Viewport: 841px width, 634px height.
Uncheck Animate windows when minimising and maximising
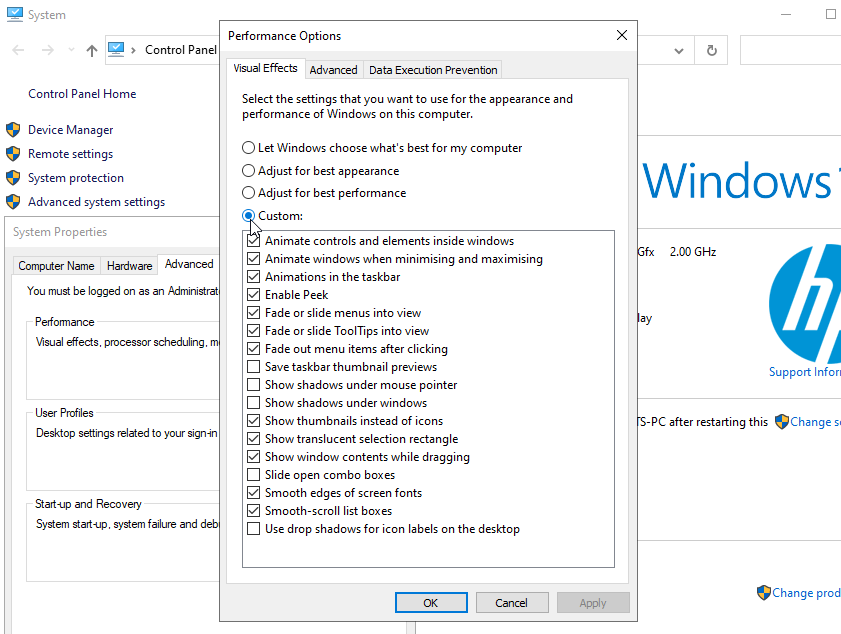[x=253, y=259]
